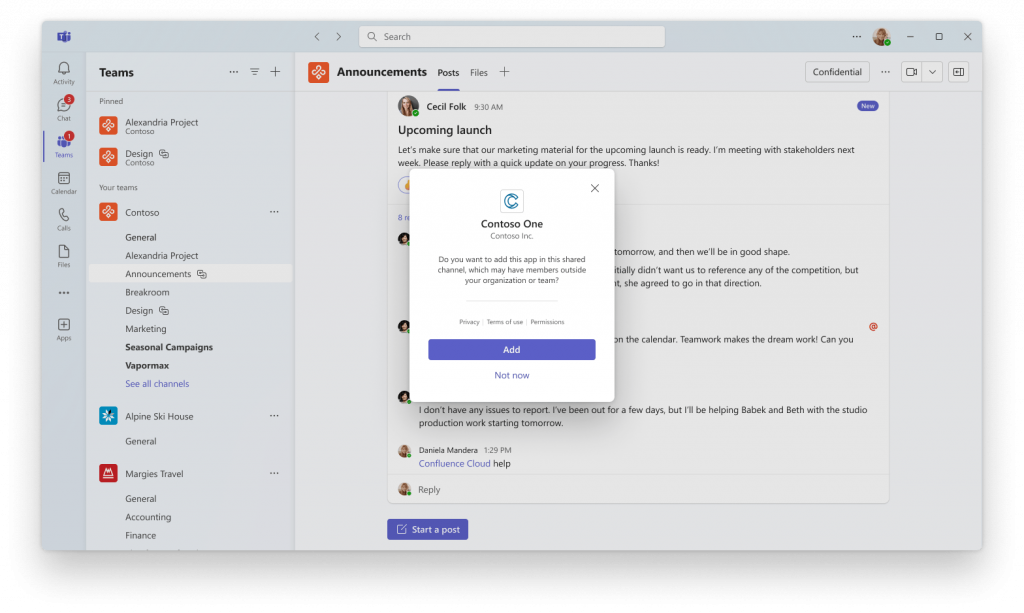Screen dimensions: 1024x613
Task: Open the Apps store icon
Action: click(x=63, y=328)
